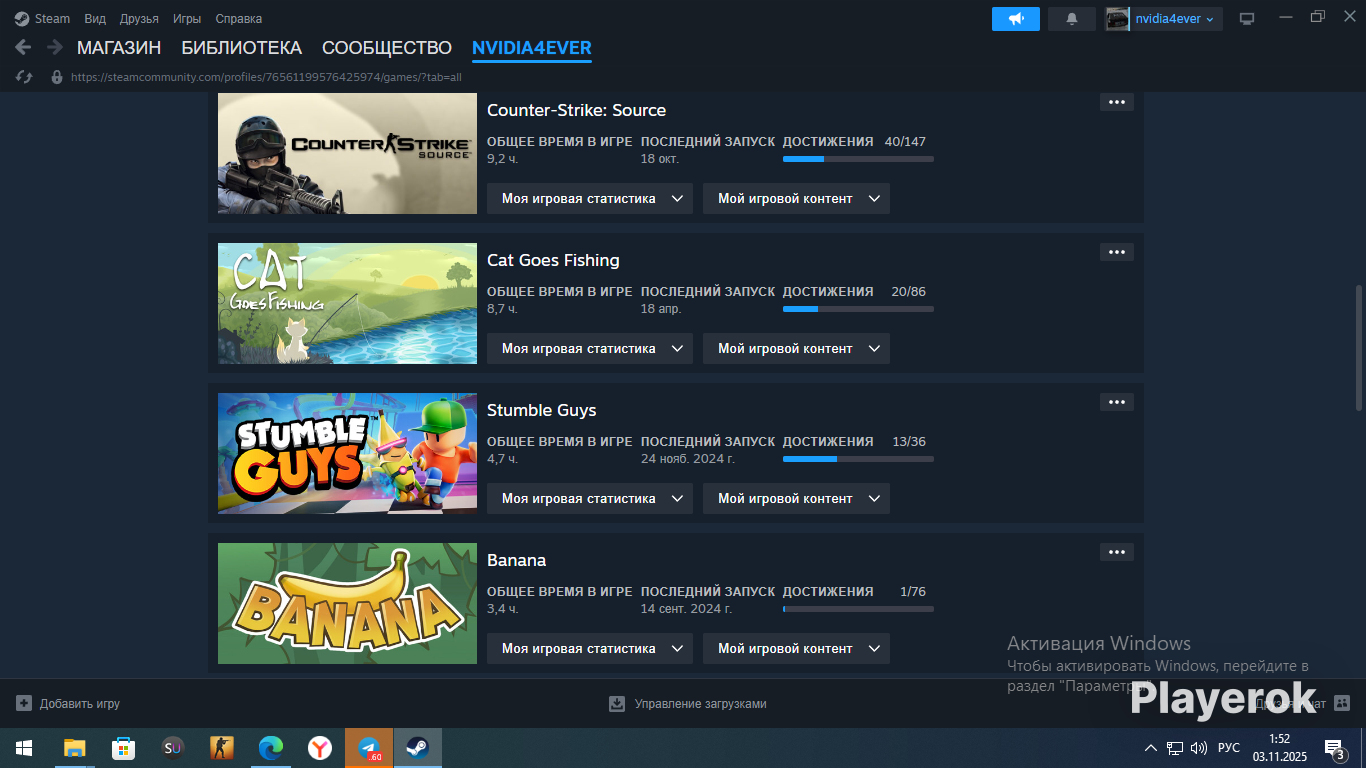Open the СООБЩЕСТВО tab

(x=387, y=48)
